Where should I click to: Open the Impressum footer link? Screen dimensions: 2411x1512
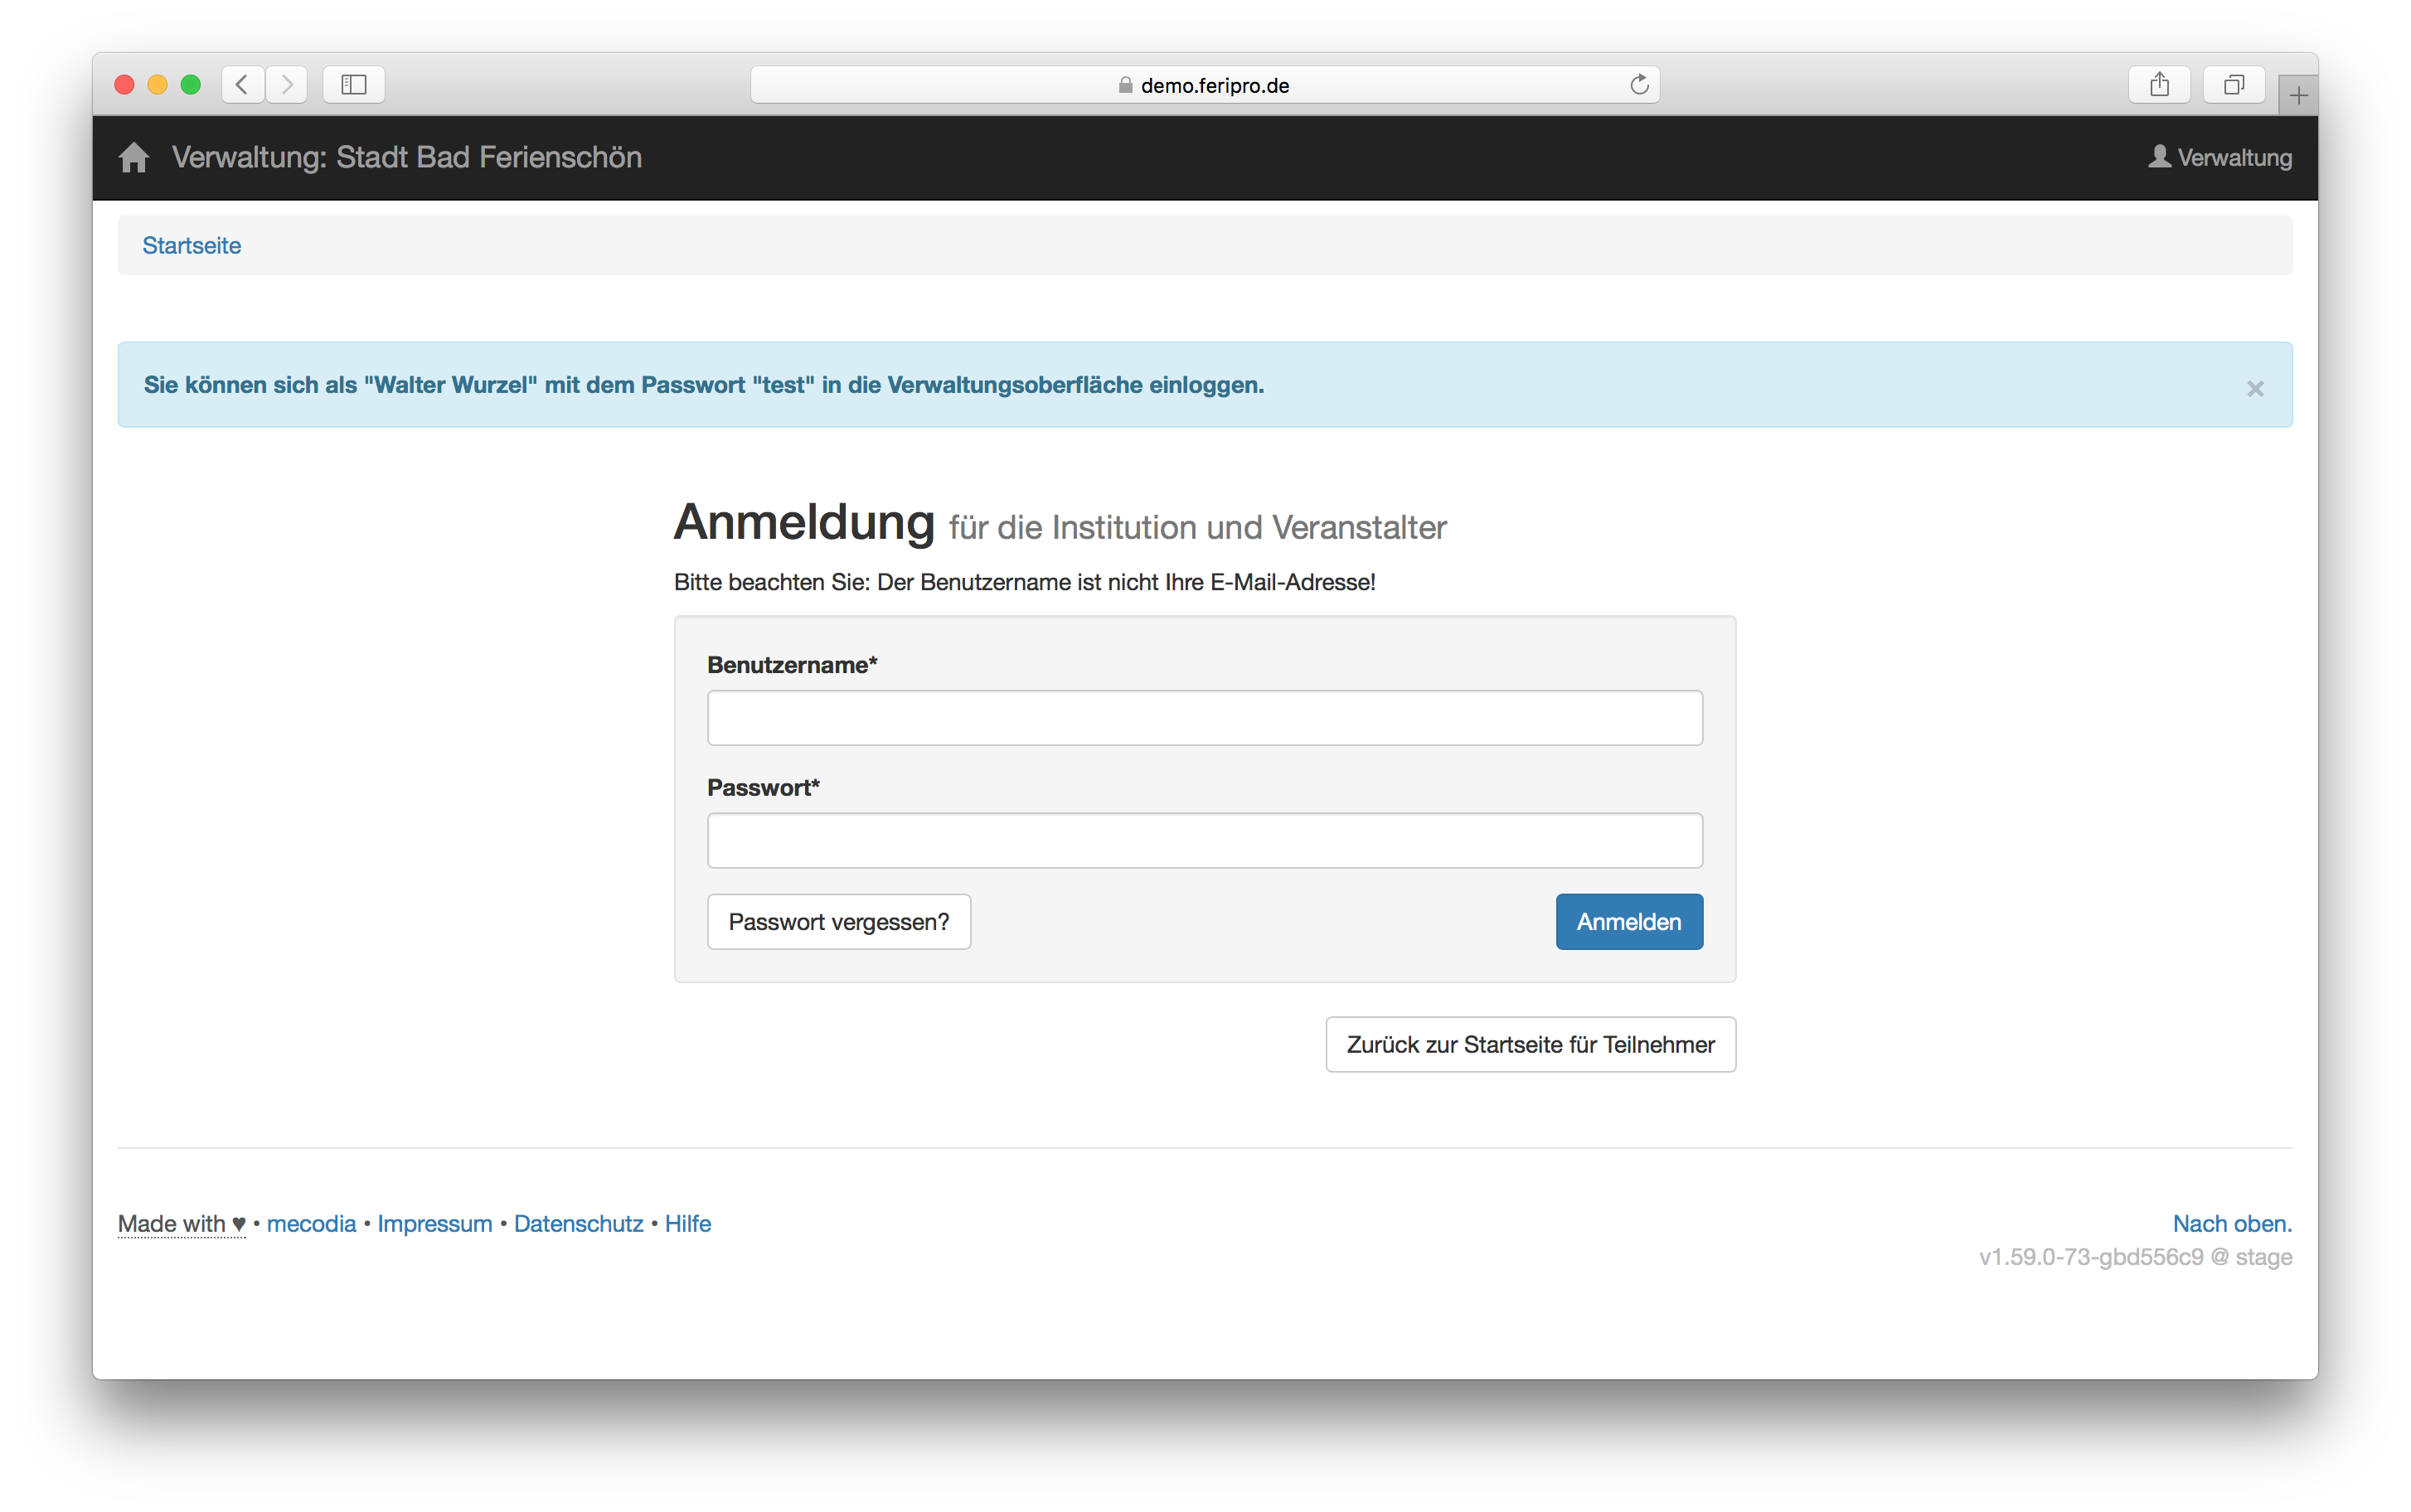pos(434,1224)
